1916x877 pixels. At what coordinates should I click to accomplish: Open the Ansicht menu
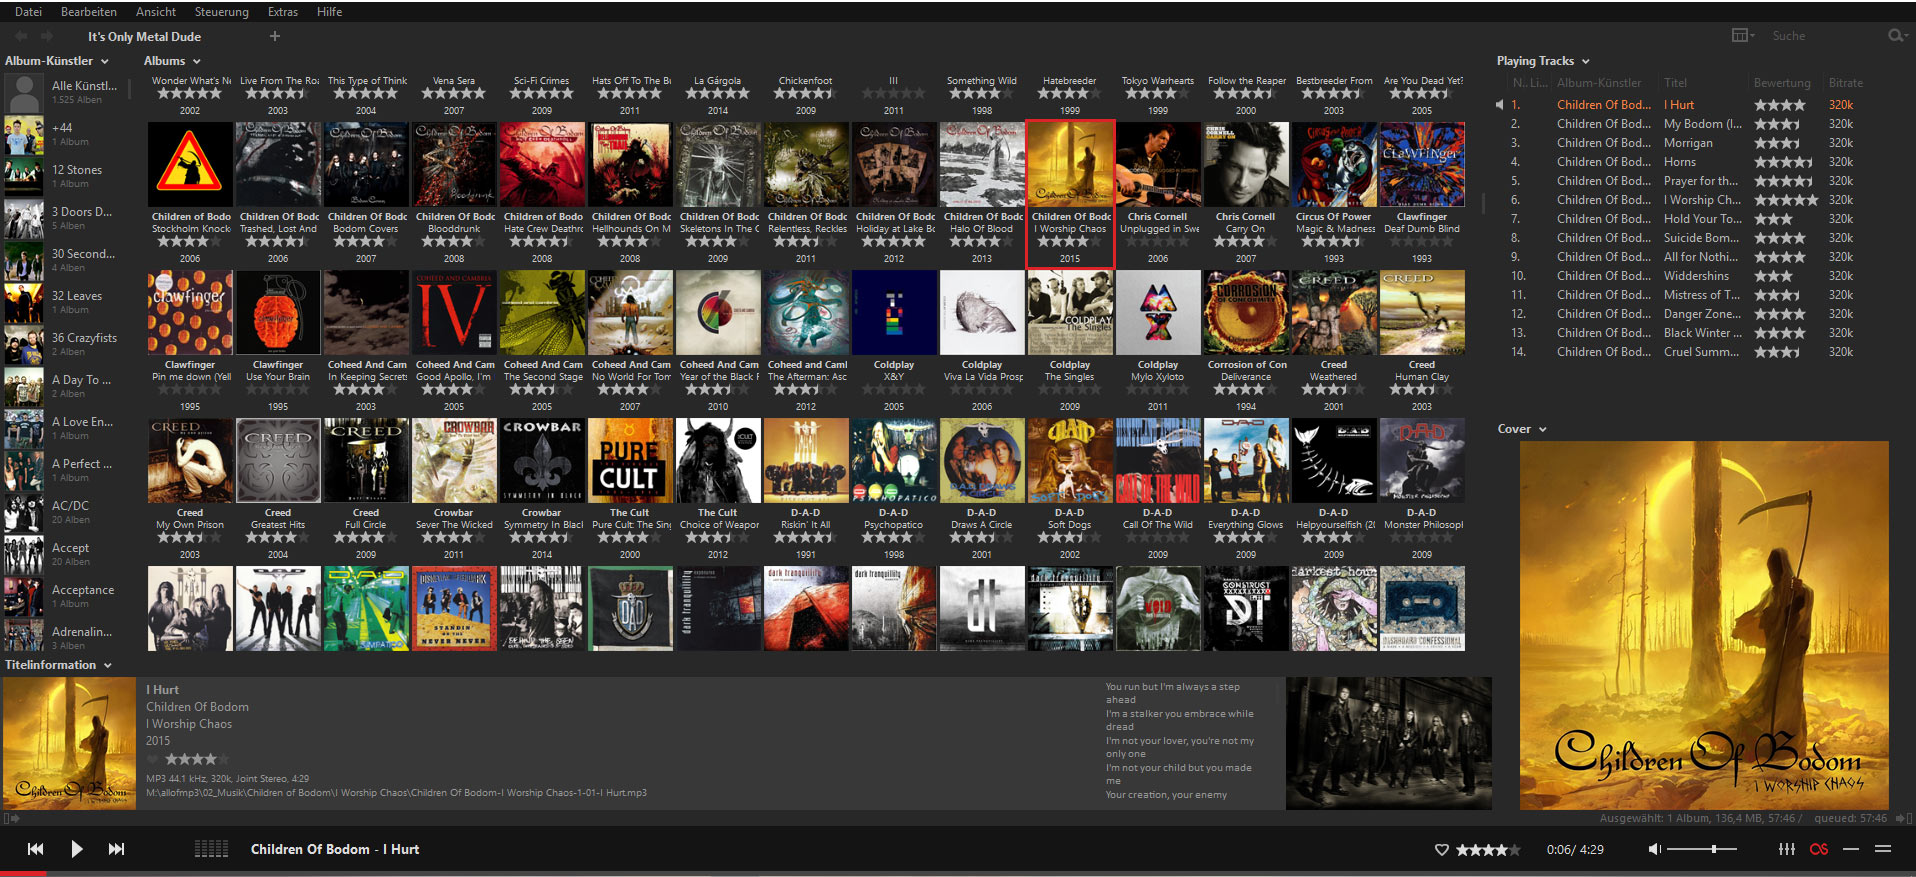[156, 12]
